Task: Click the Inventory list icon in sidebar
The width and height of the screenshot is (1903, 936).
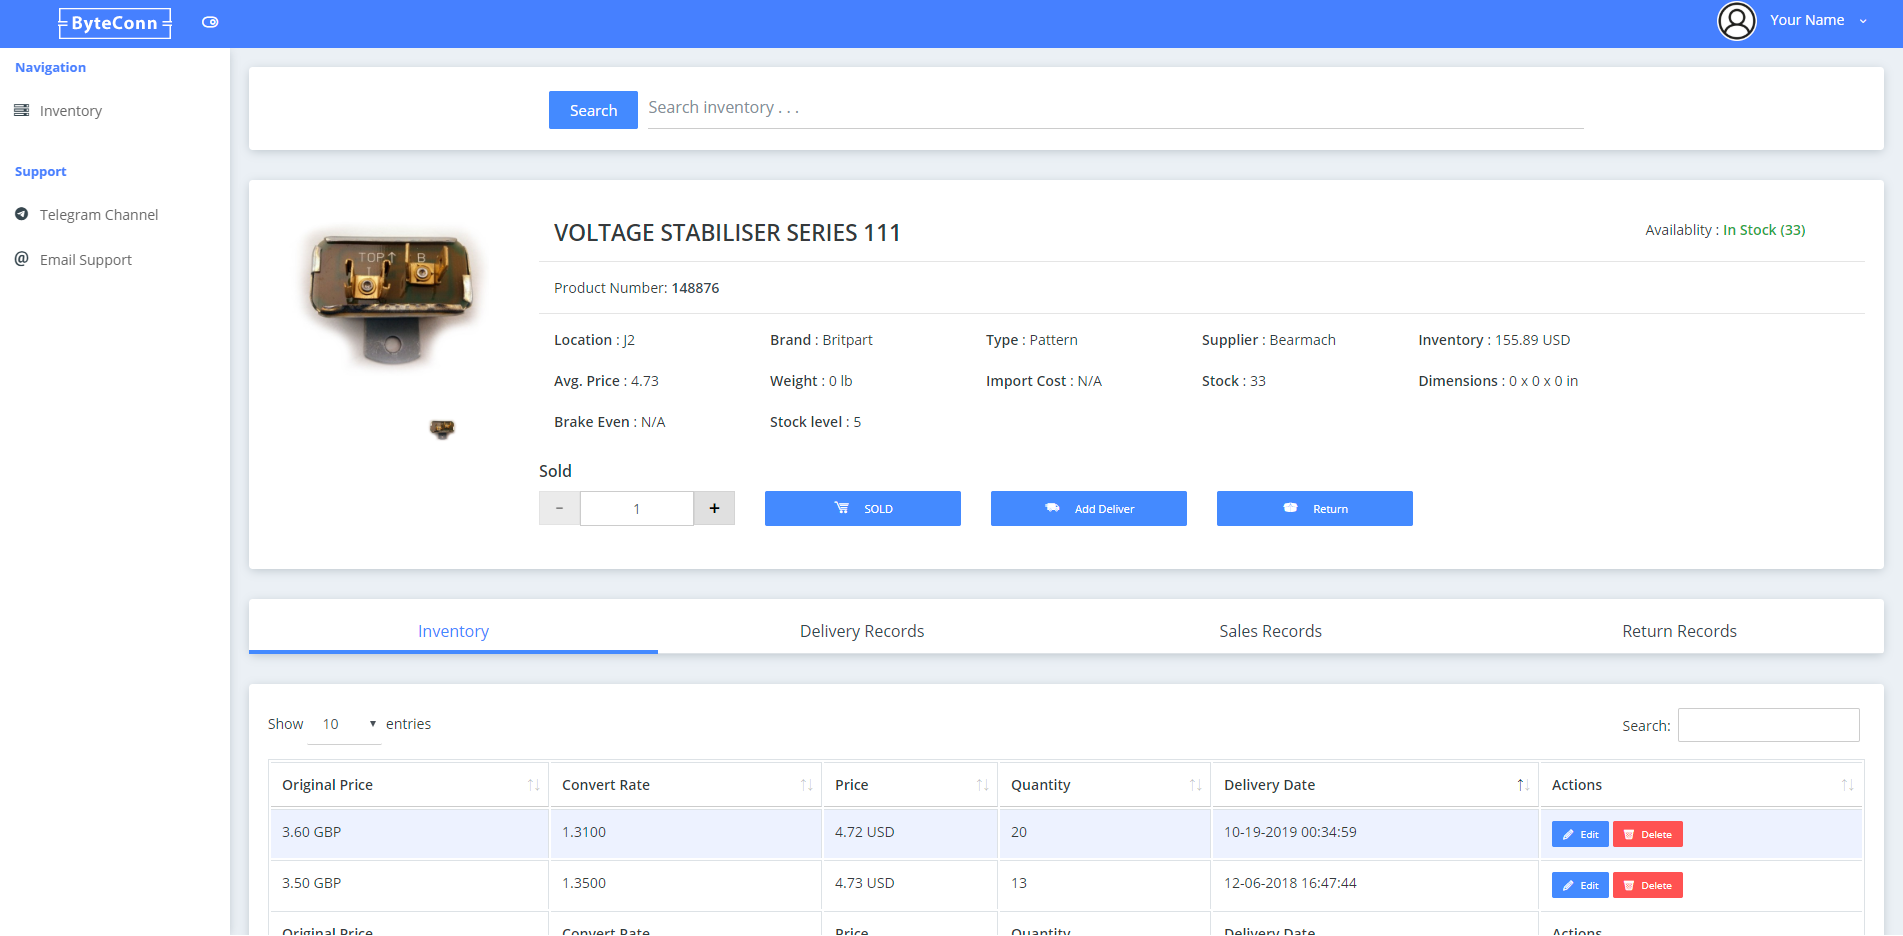Action: [x=21, y=110]
